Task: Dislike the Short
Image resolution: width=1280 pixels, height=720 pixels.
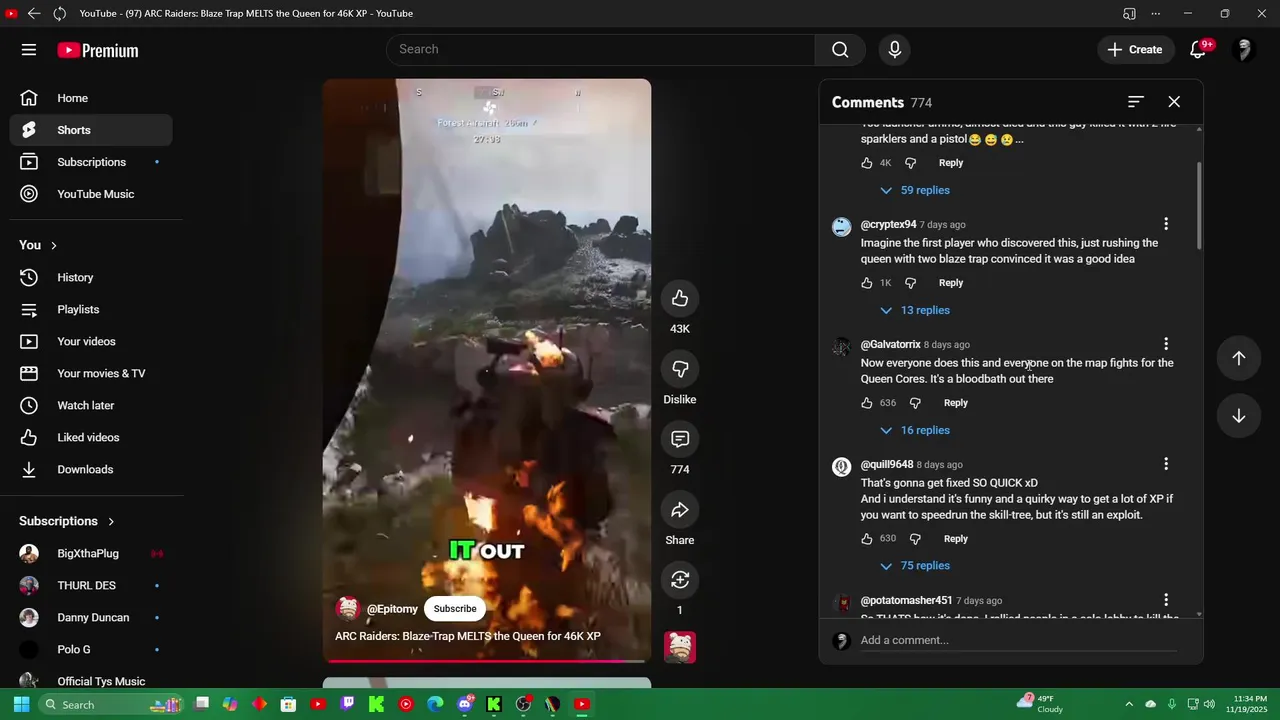Action: click(x=680, y=369)
